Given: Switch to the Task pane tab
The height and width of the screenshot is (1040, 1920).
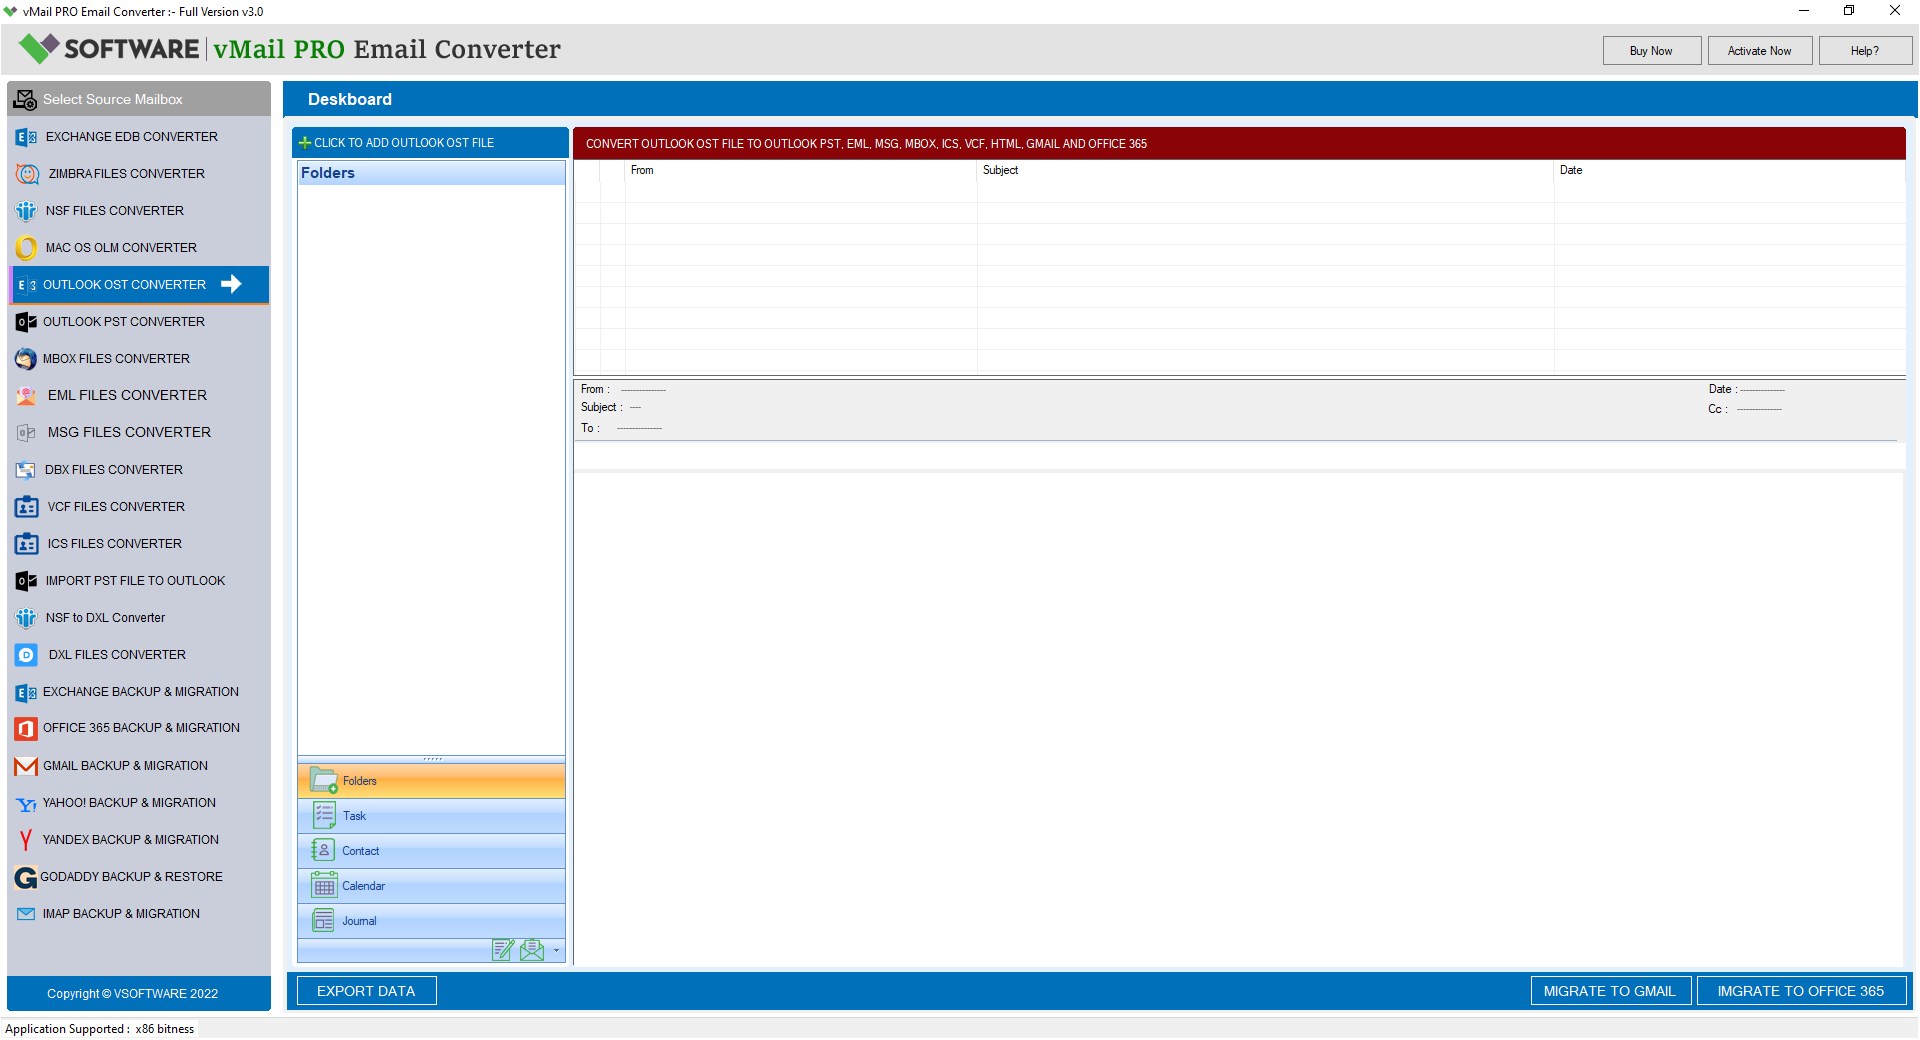Looking at the screenshot, I should (x=431, y=816).
